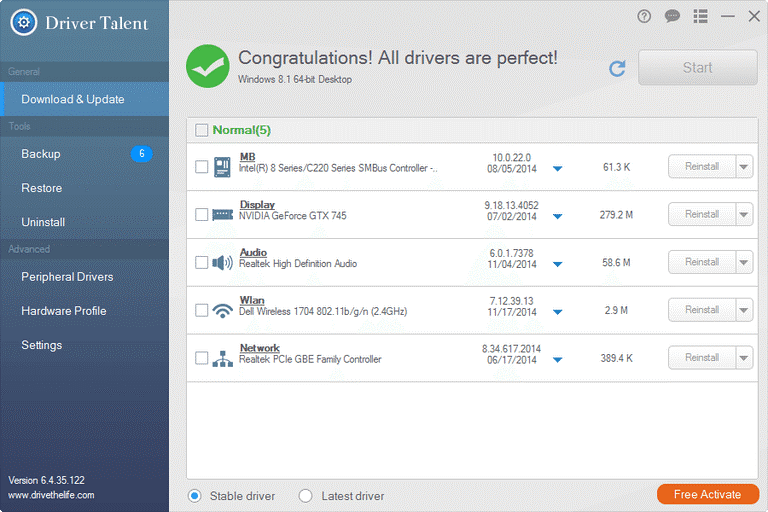Tick the Realtek High Definition Audio checkbox

point(201,263)
